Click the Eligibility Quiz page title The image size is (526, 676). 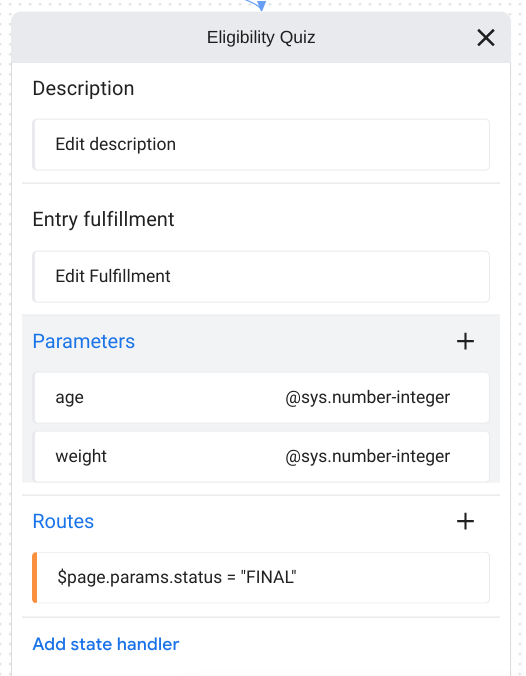click(261, 38)
